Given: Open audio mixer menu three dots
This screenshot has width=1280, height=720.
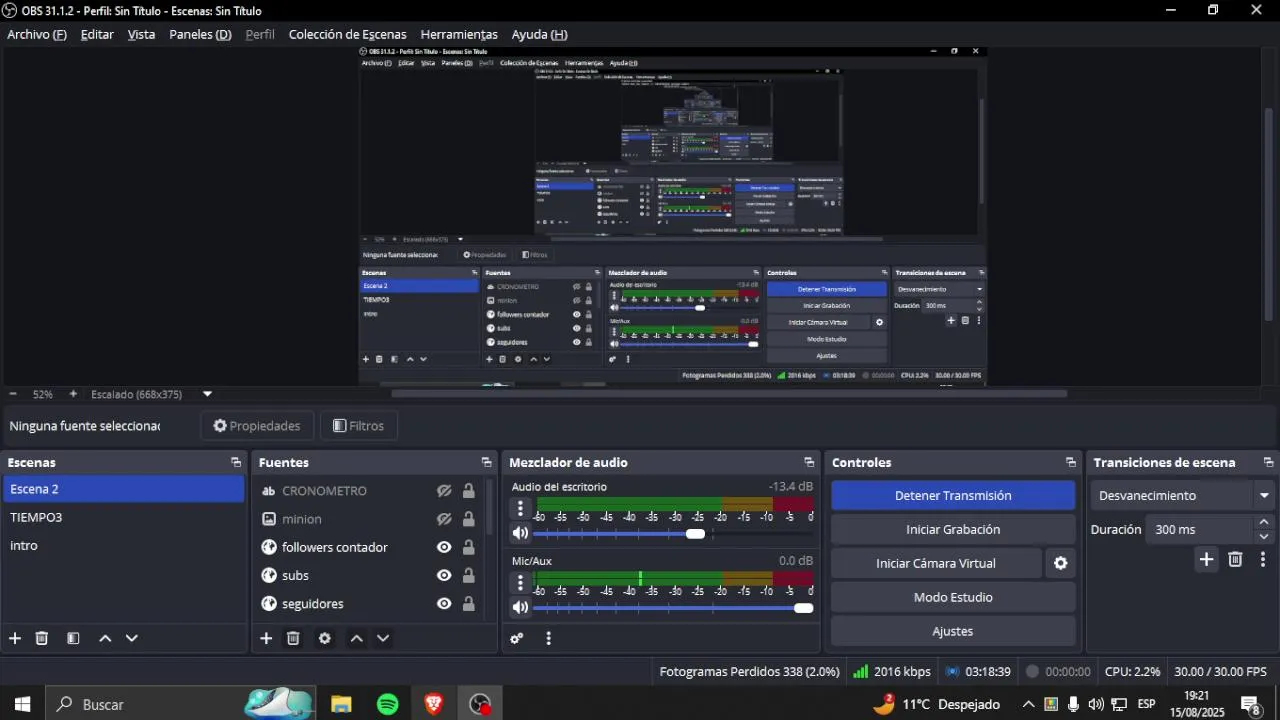Looking at the screenshot, I should (548, 638).
